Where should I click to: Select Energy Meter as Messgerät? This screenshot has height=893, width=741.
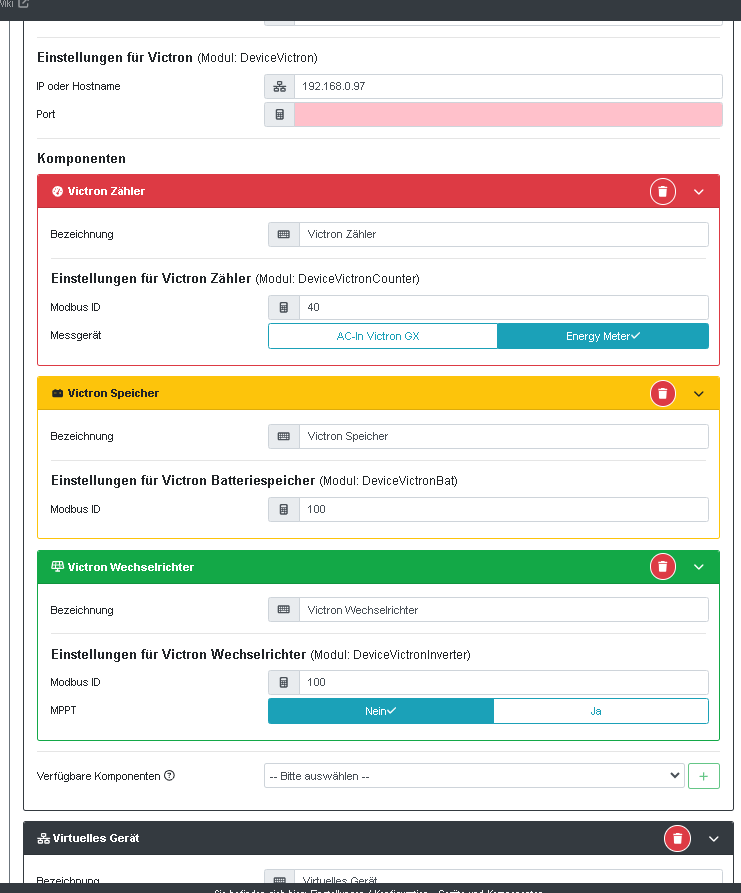click(x=603, y=336)
